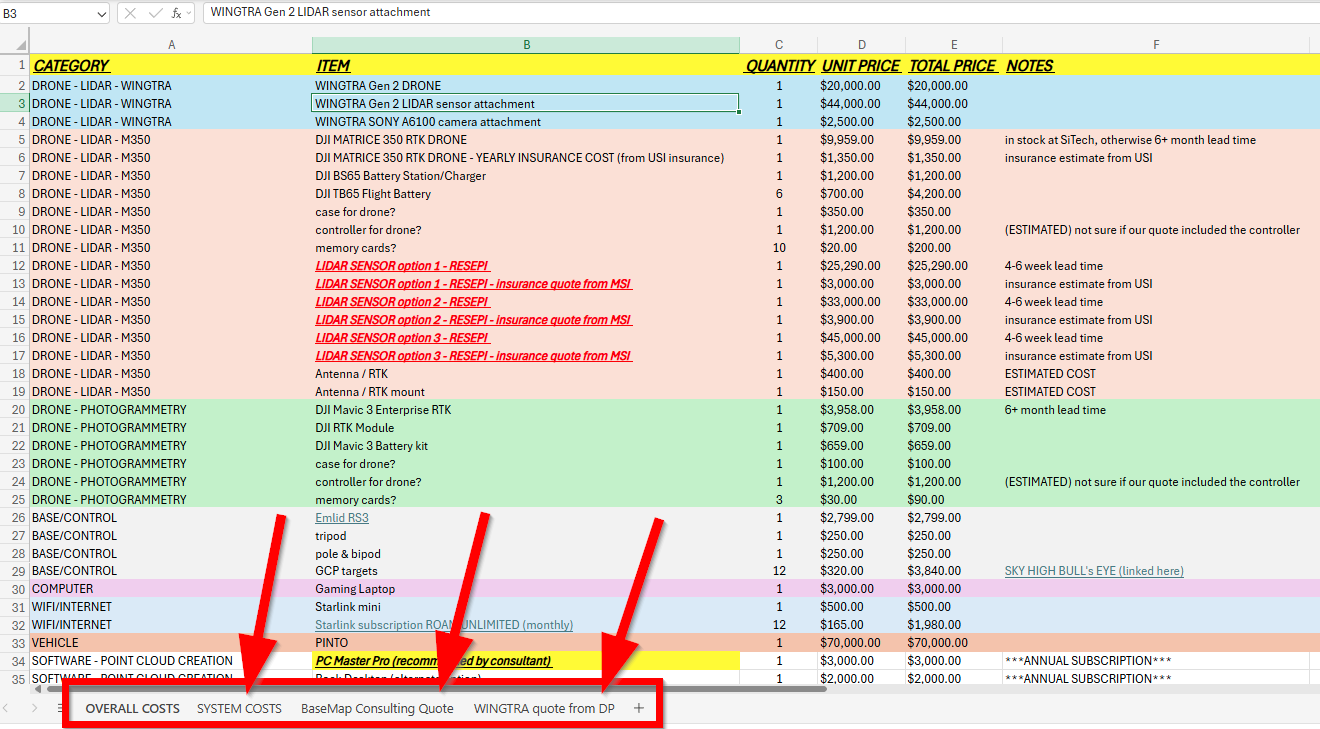Open the BaseMap Consulting Quote tab
Screen dimensions: 1320x729
coord(377,708)
